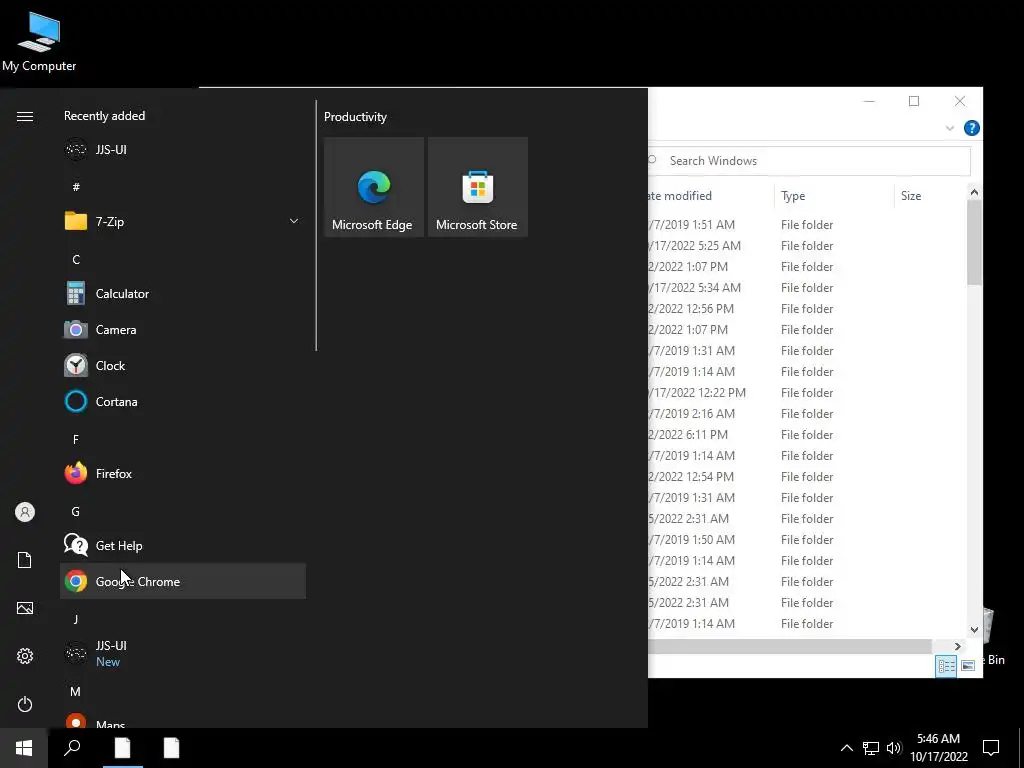
Task: Minimize the File Explorer window
Action: tap(869, 101)
